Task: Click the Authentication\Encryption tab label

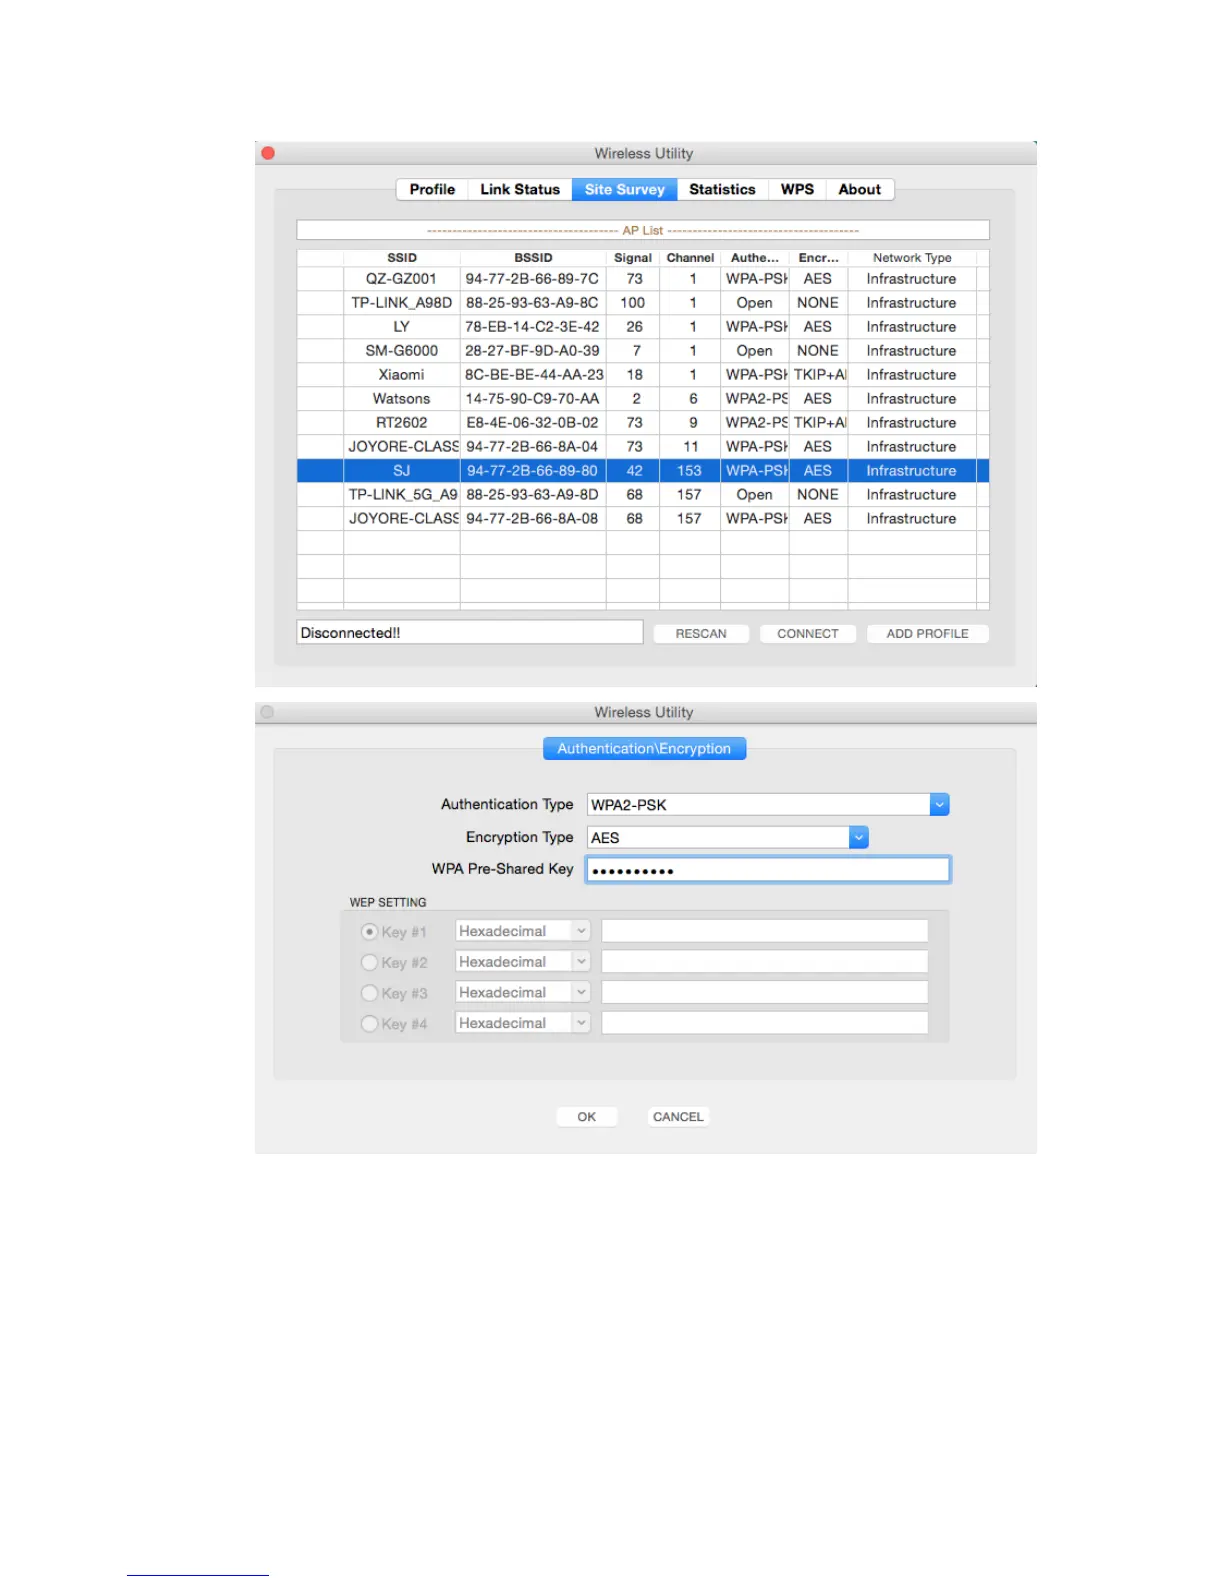Action: [644, 749]
